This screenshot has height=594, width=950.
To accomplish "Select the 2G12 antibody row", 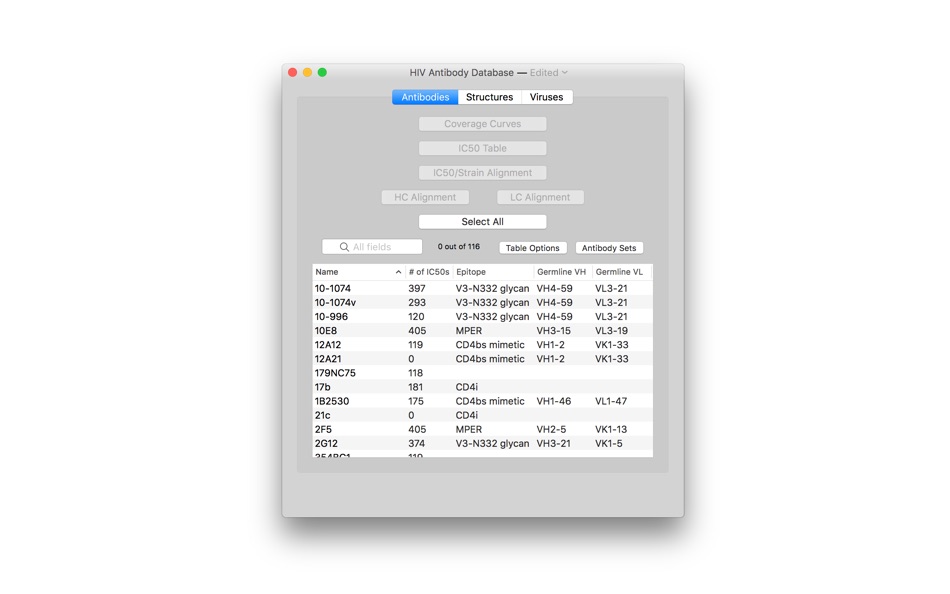I will click(482, 443).
